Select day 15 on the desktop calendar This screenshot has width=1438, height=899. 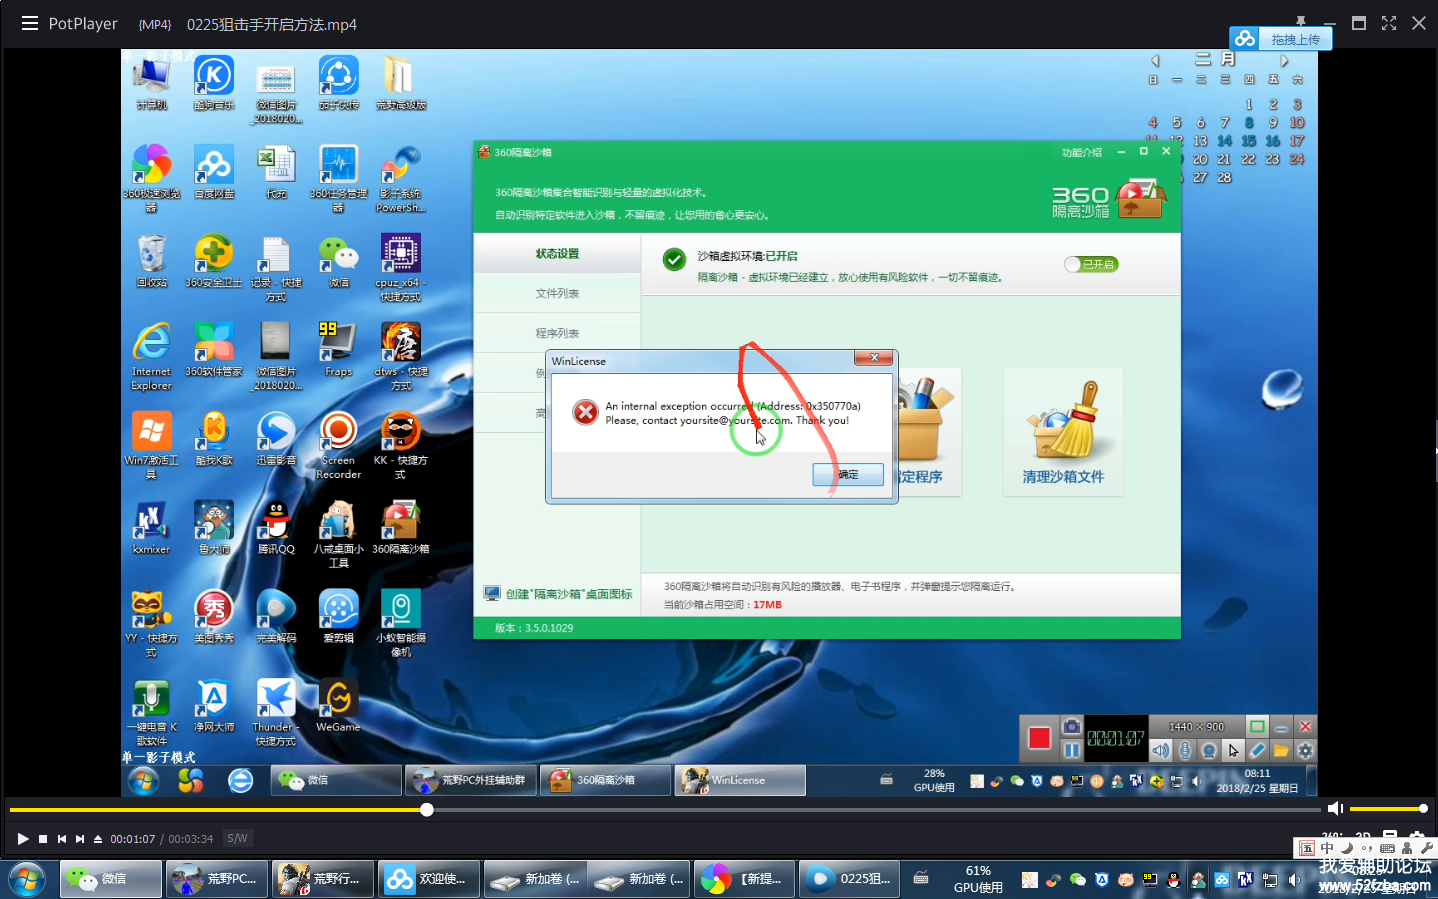(1248, 141)
